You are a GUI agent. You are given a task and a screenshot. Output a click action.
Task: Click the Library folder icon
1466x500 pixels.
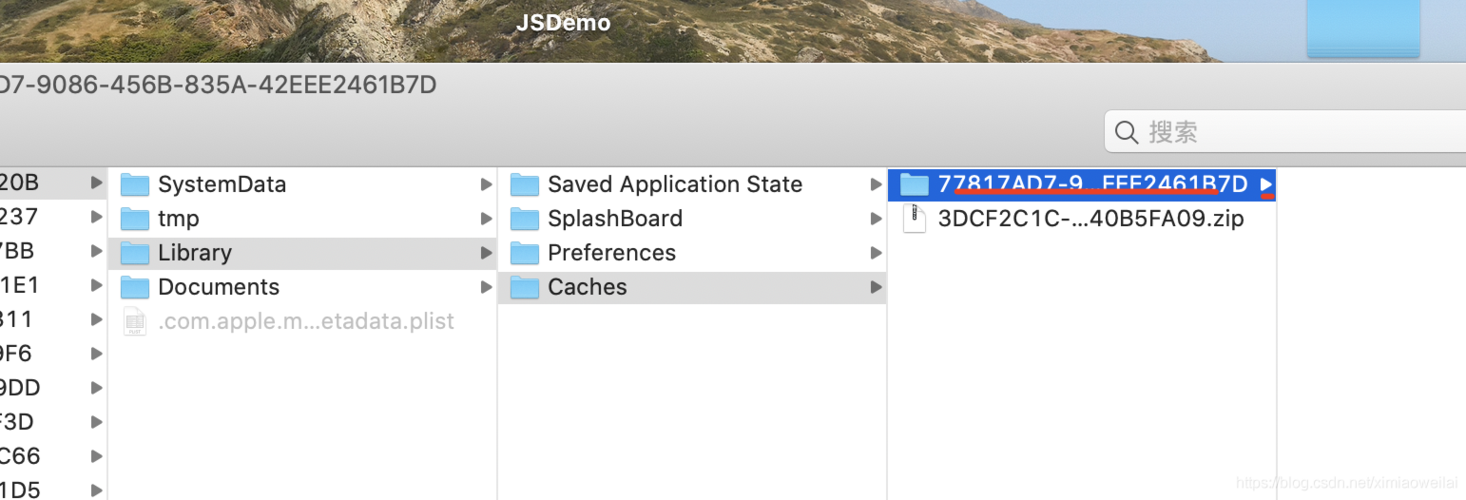pyautogui.click(x=134, y=253)
